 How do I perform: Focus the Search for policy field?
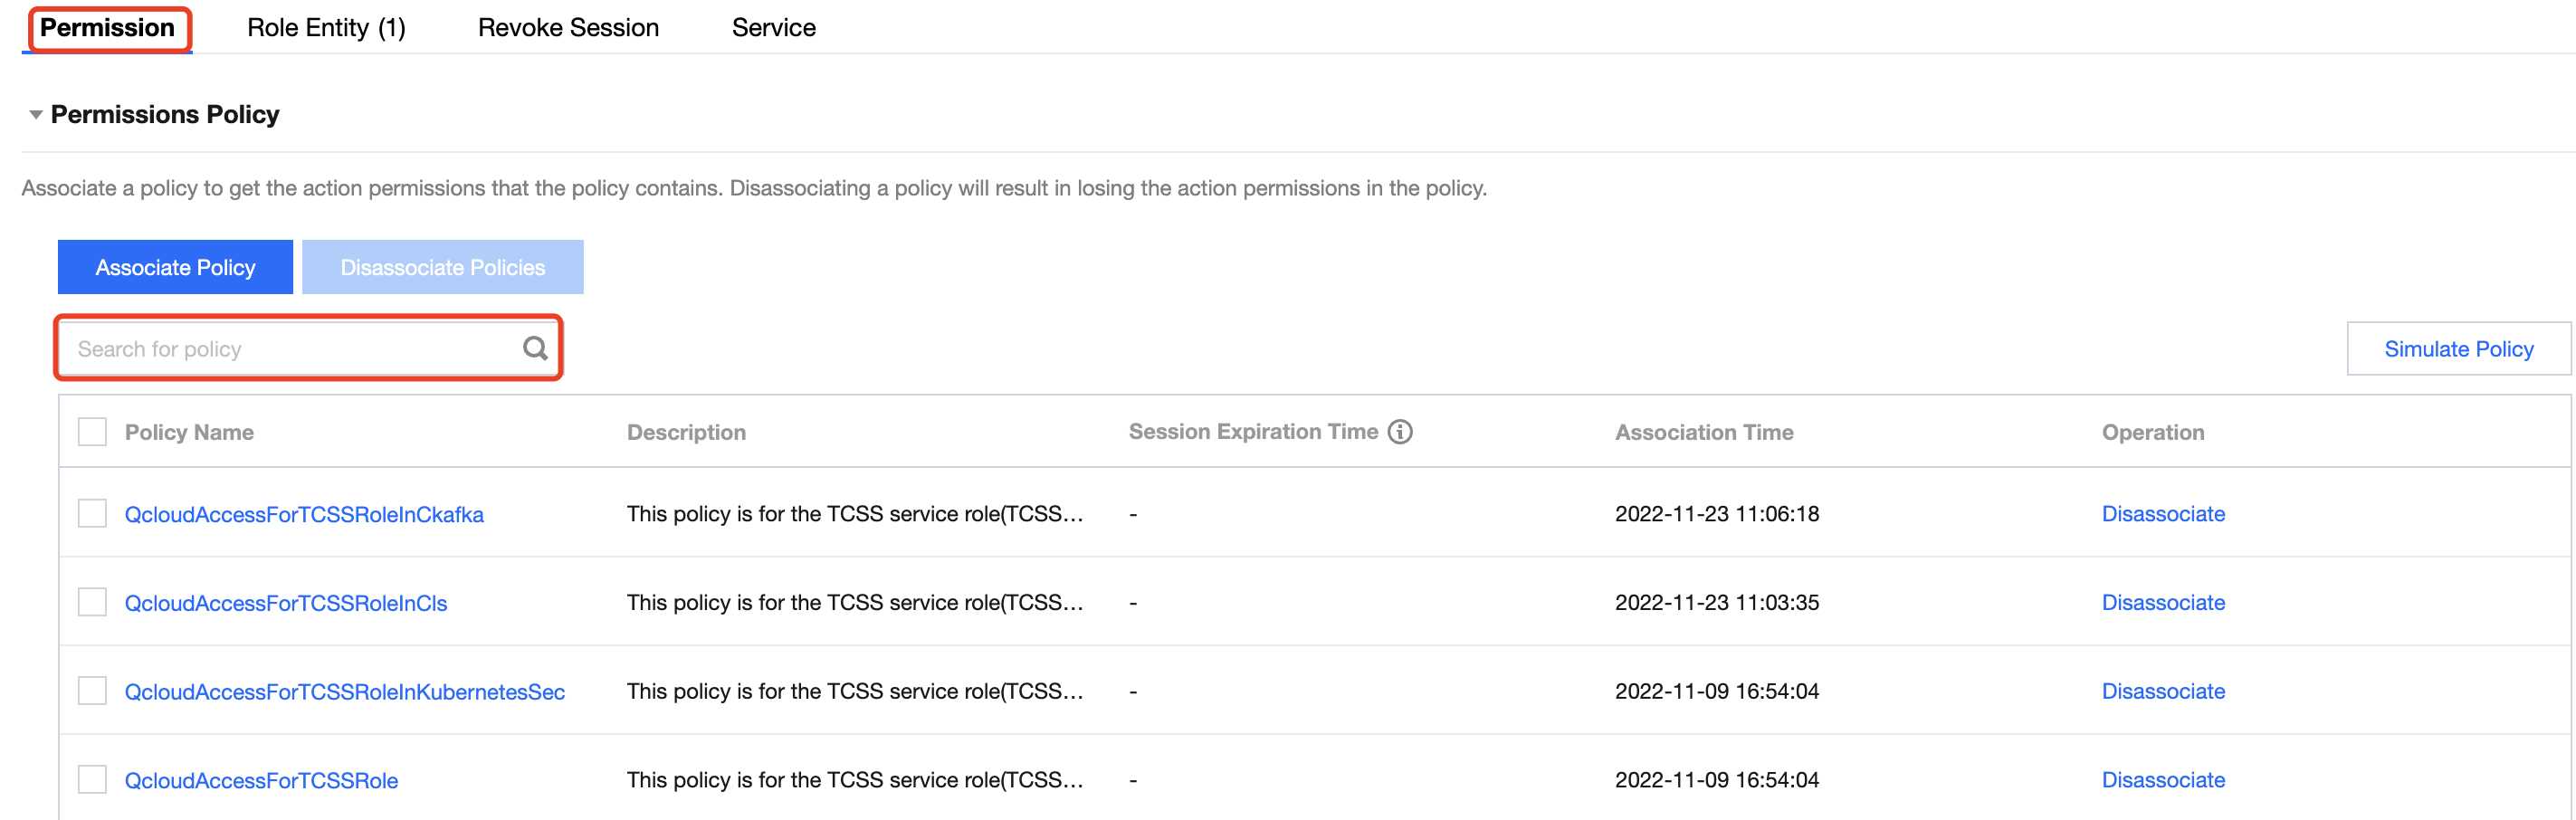290,349
